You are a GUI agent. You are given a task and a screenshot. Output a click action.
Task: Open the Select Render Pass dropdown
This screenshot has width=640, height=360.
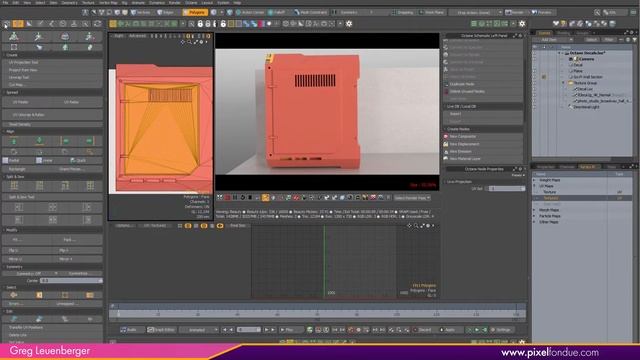(412, 198)
